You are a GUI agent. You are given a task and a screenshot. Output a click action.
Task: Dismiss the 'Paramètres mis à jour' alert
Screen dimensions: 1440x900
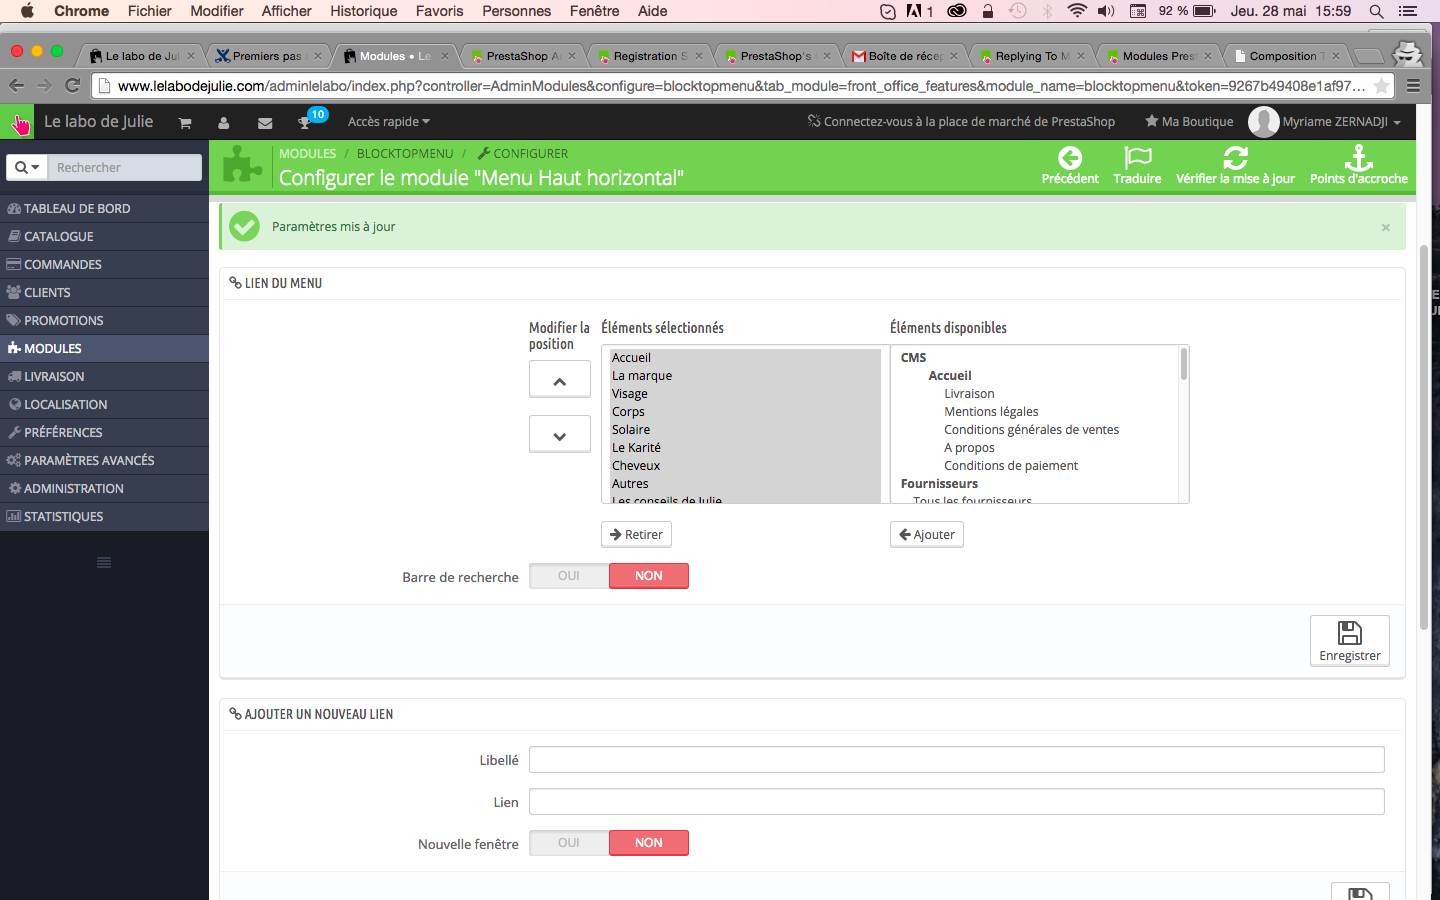pos(1386,228)
